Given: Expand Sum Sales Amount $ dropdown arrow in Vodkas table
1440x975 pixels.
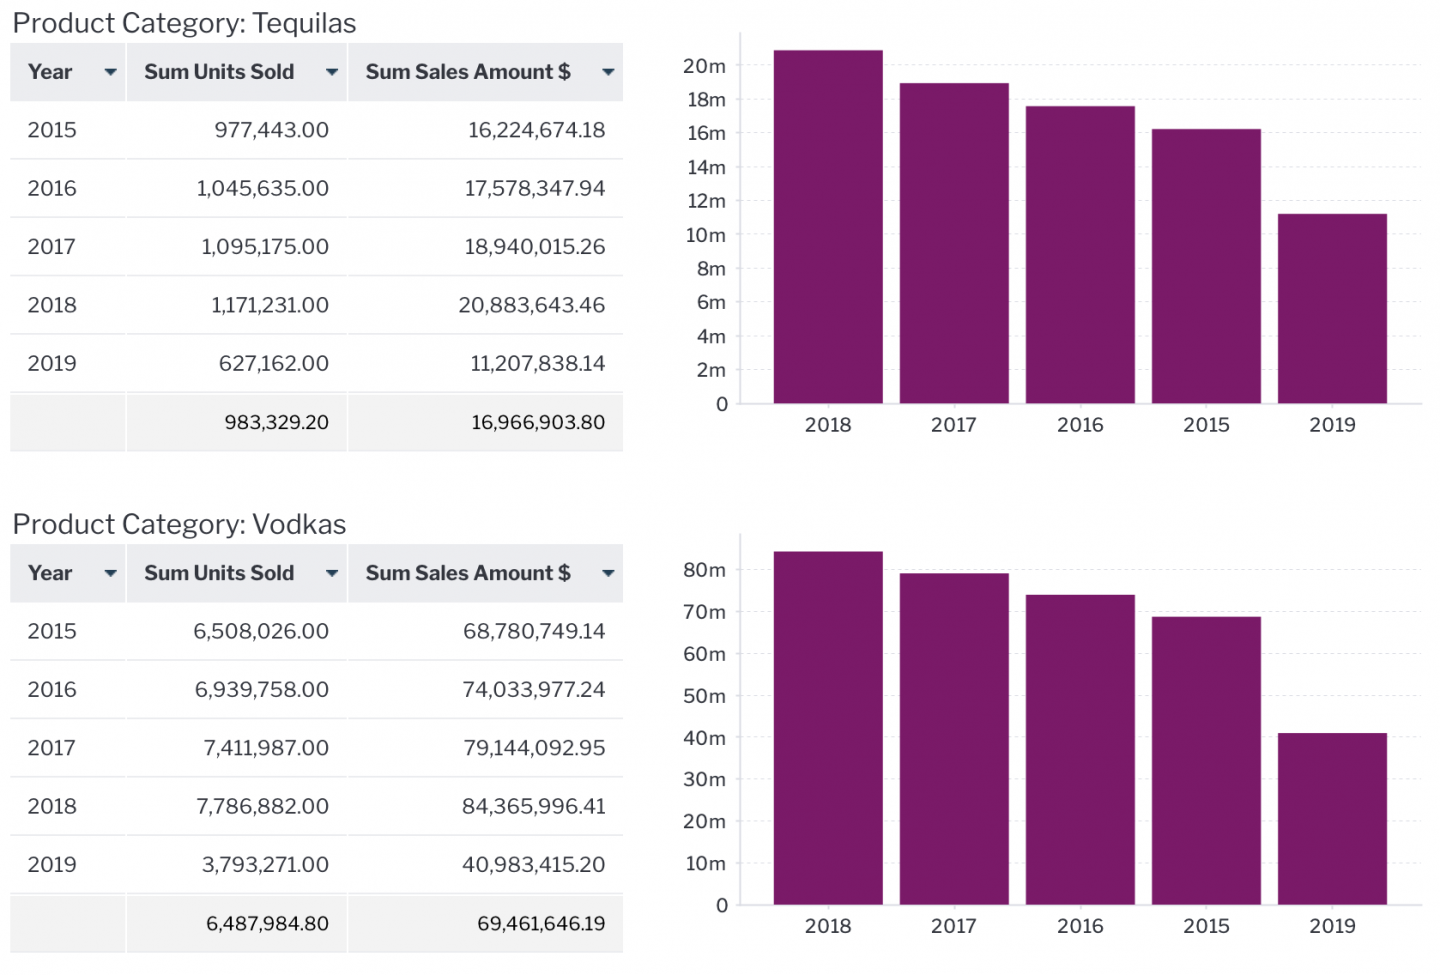Looking at the screenshot, I should 608,573.
